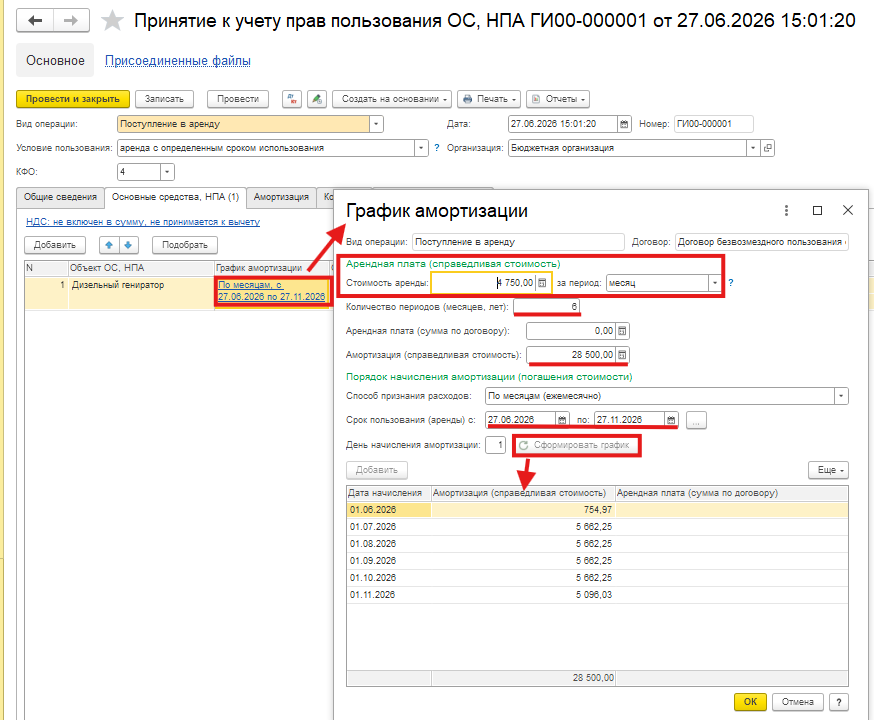Select the Основное section

55,61
